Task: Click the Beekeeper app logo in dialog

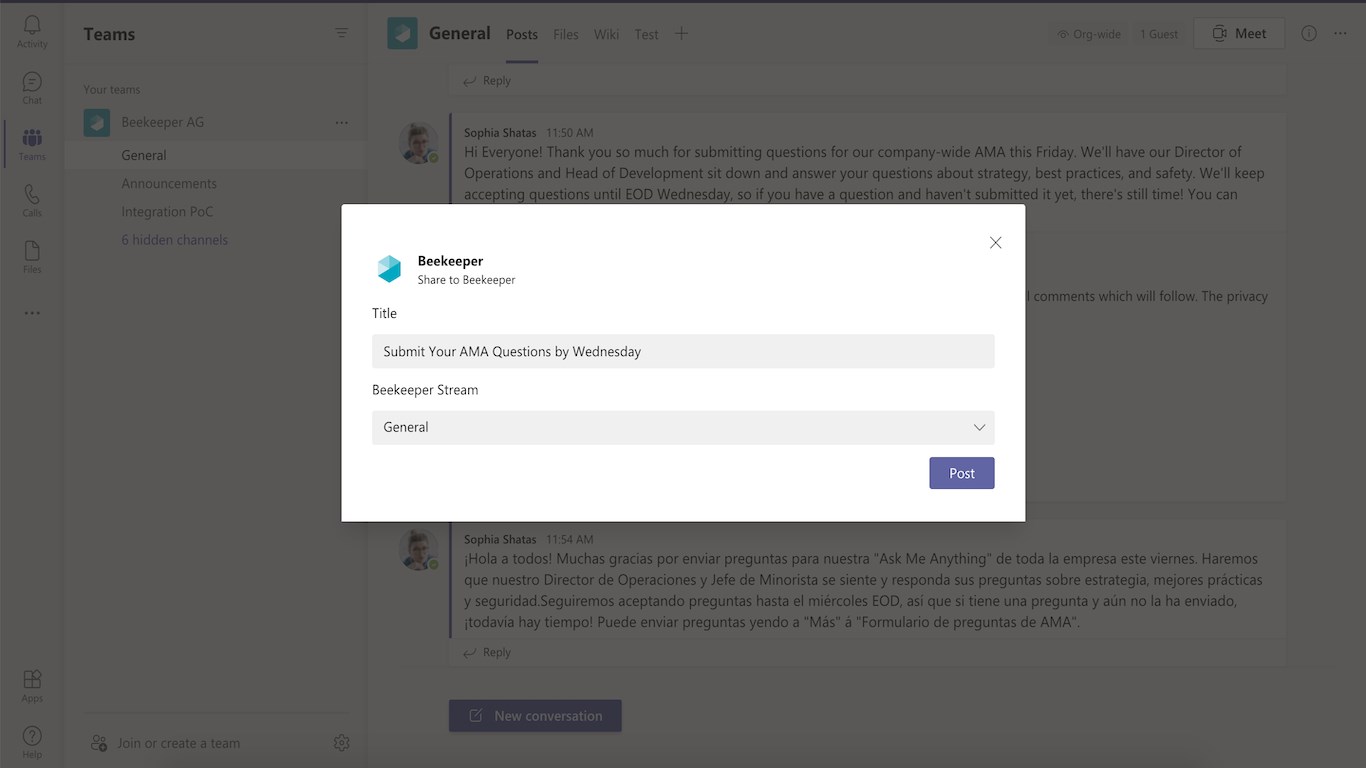Action: 389,268
